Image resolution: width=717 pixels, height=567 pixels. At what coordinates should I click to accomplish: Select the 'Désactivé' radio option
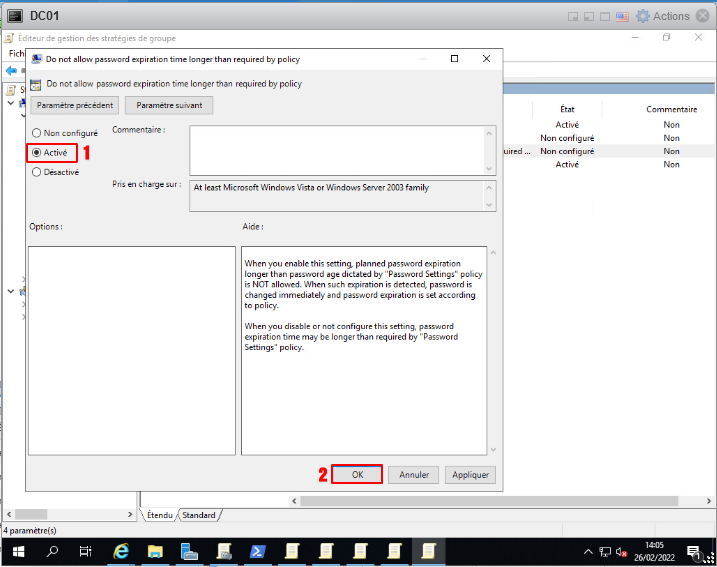[37, 172]
